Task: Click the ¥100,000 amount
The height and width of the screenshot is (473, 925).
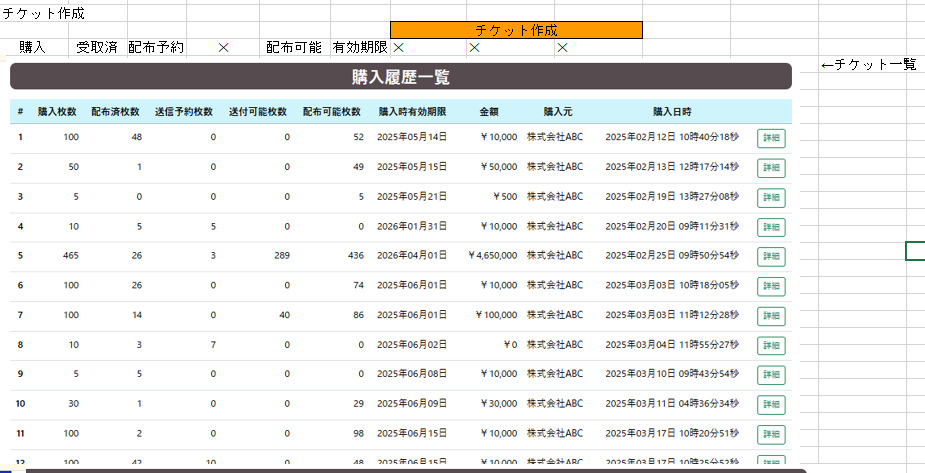Action: (496, 315)
